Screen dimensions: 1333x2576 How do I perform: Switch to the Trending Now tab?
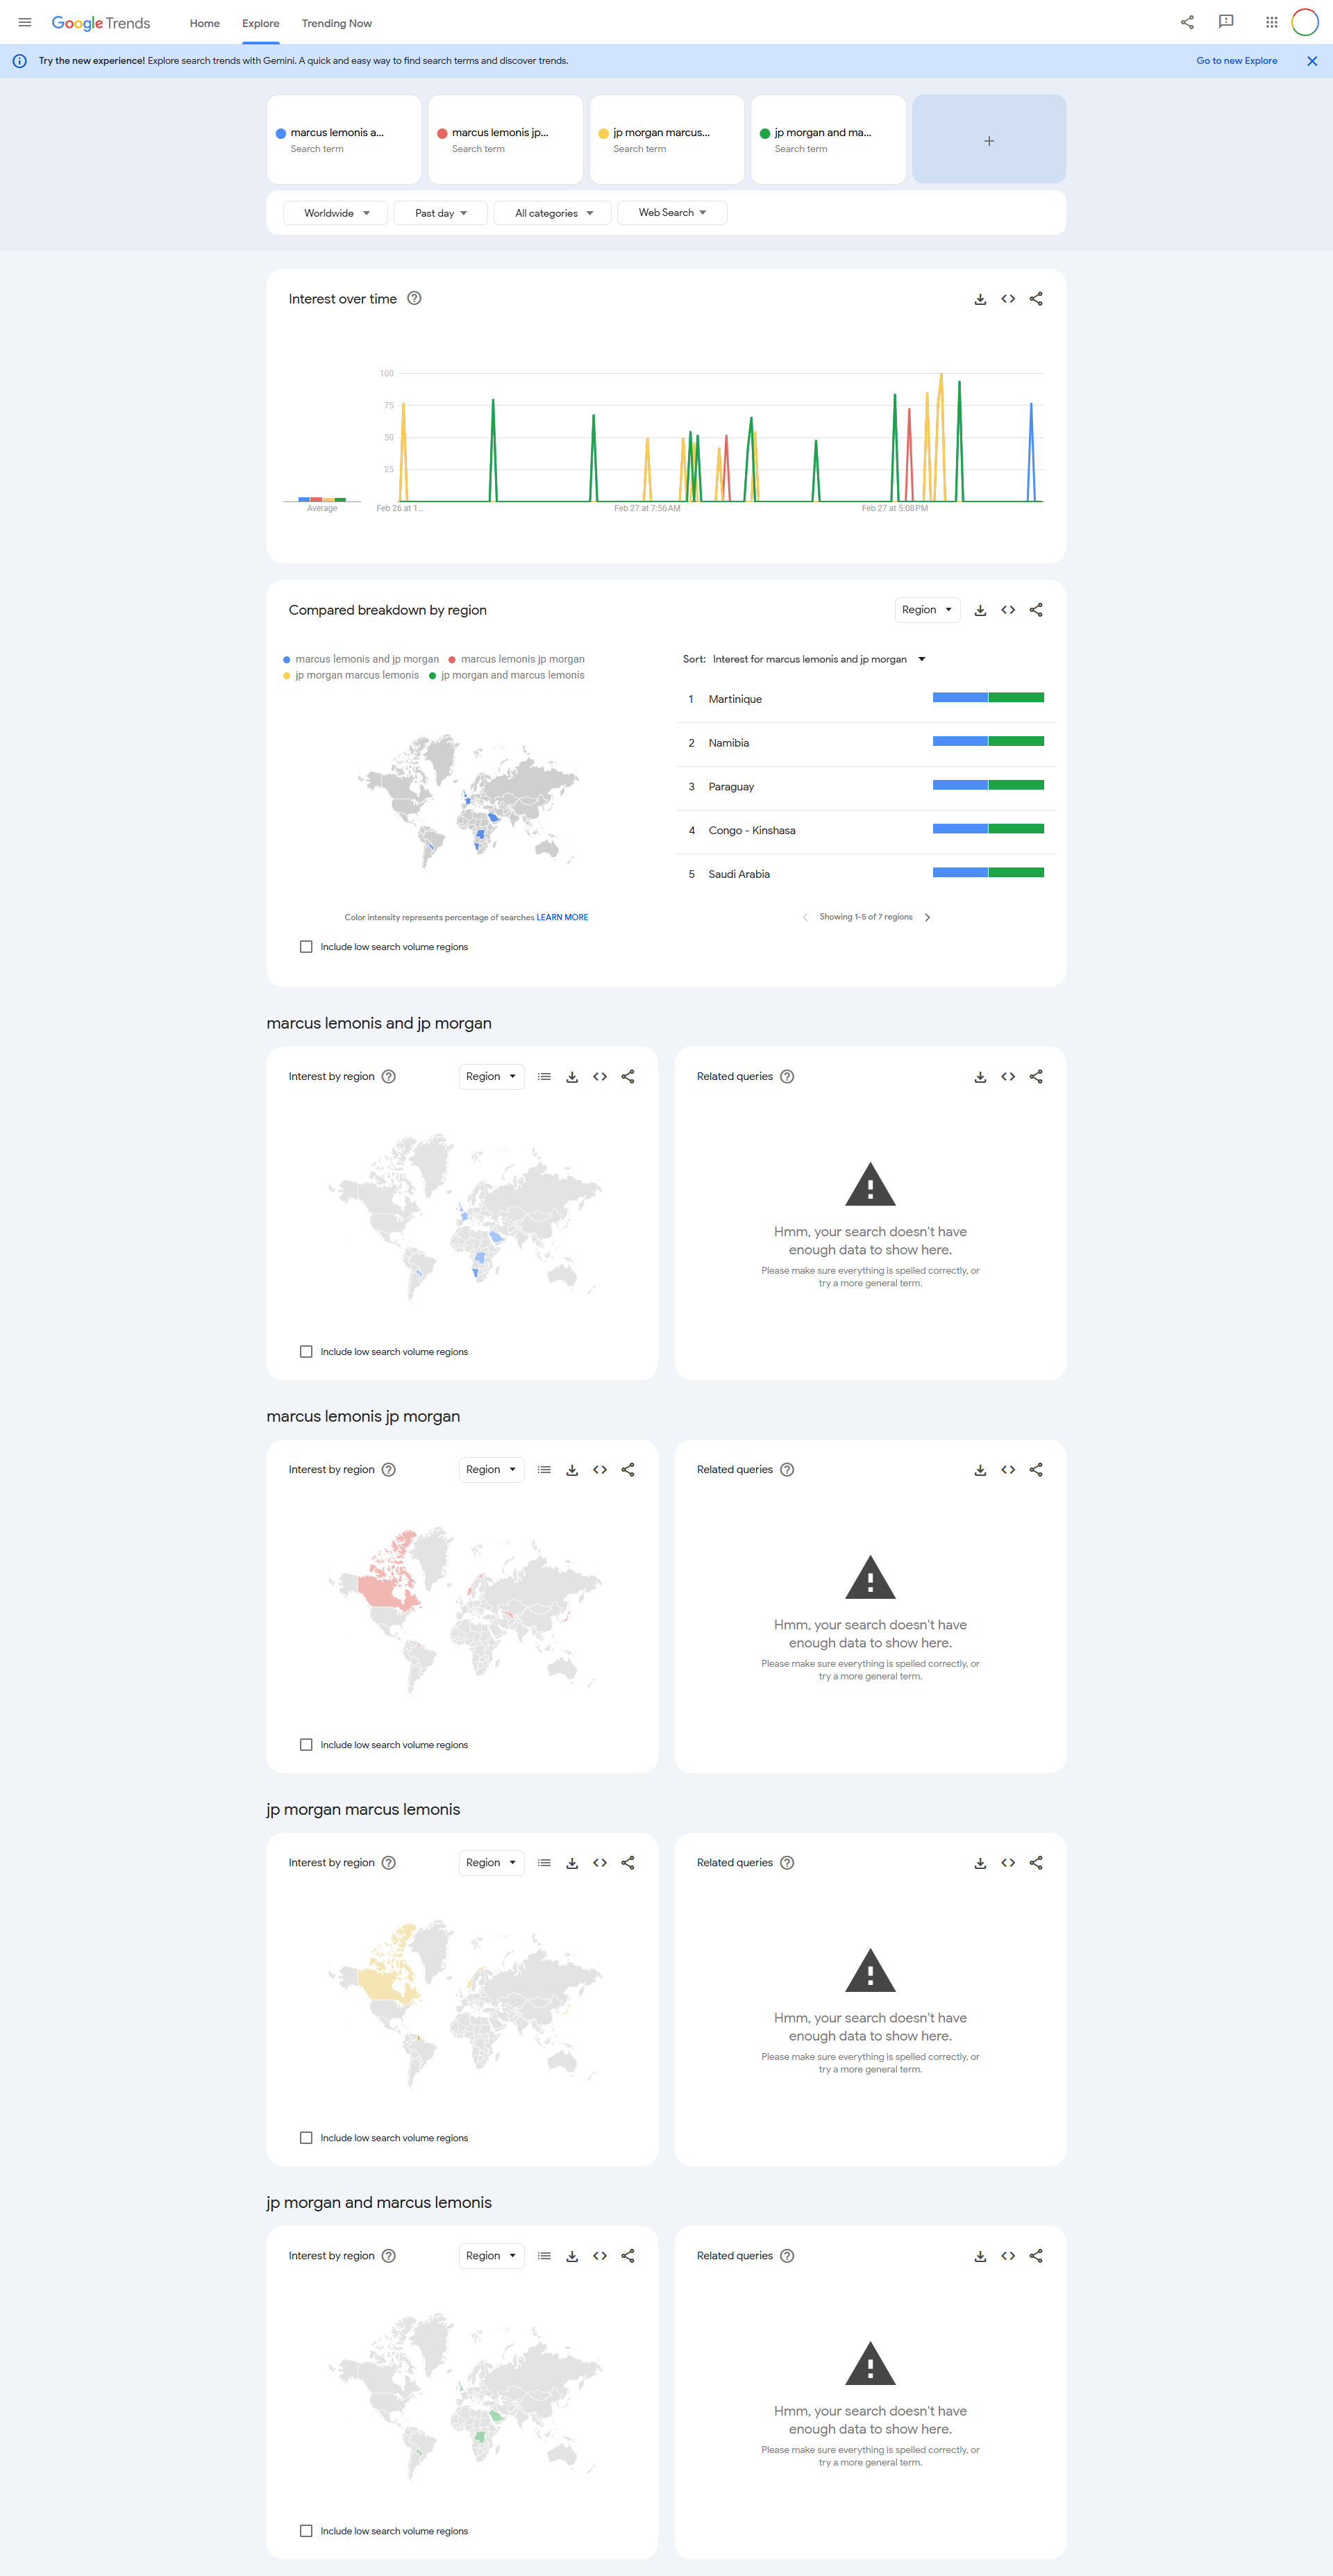point(337,23)
